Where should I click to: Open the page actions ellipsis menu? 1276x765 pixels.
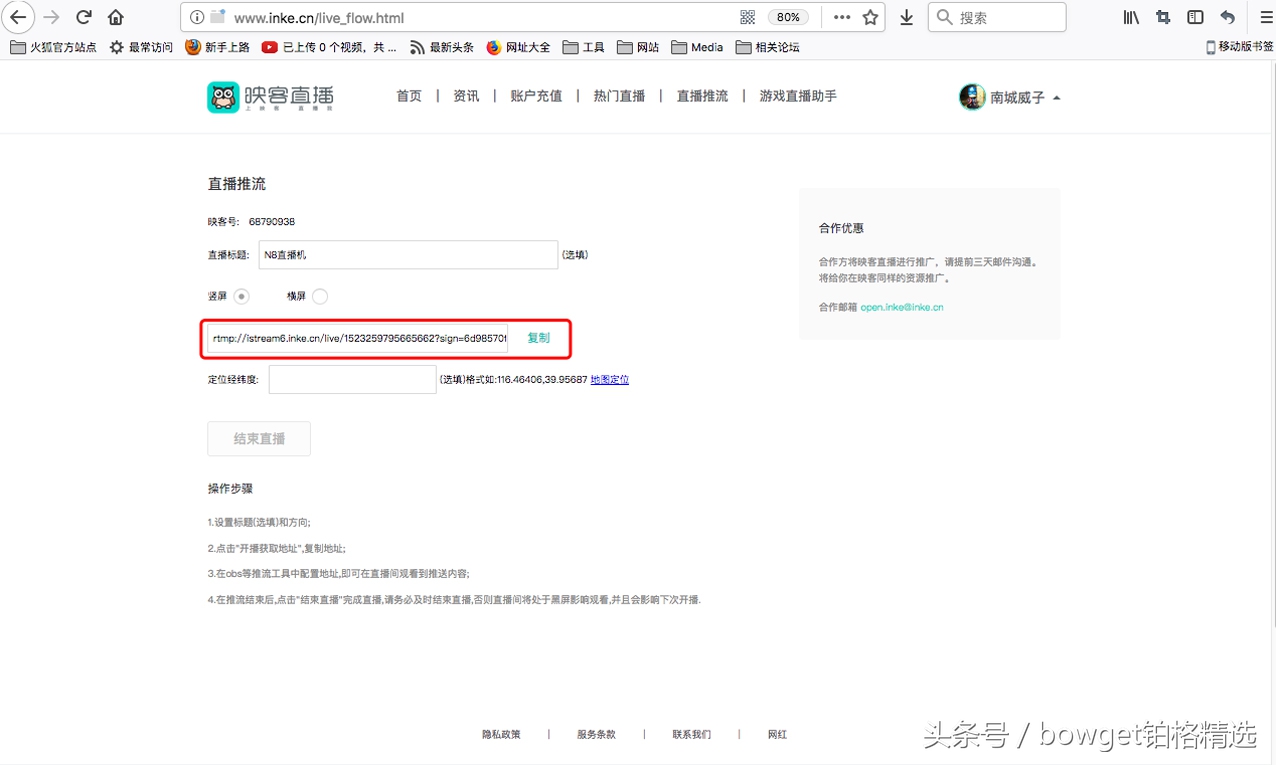point(841,16)
